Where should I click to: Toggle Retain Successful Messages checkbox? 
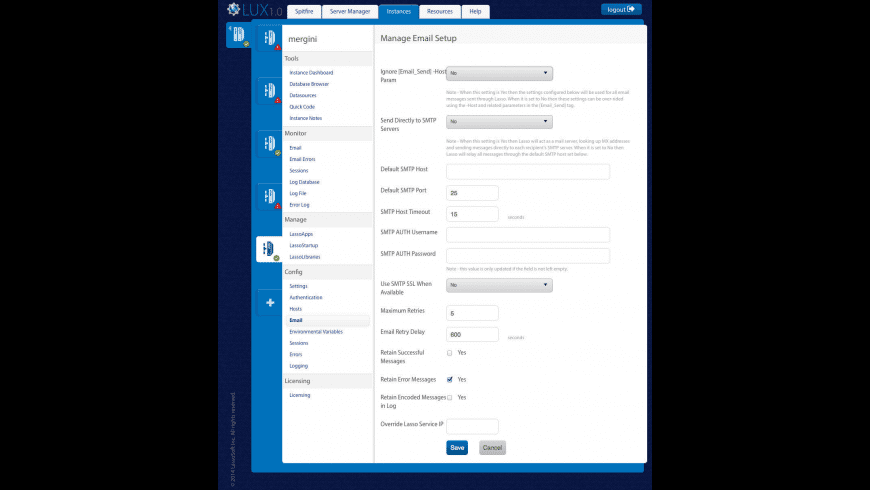coord(449,353)
